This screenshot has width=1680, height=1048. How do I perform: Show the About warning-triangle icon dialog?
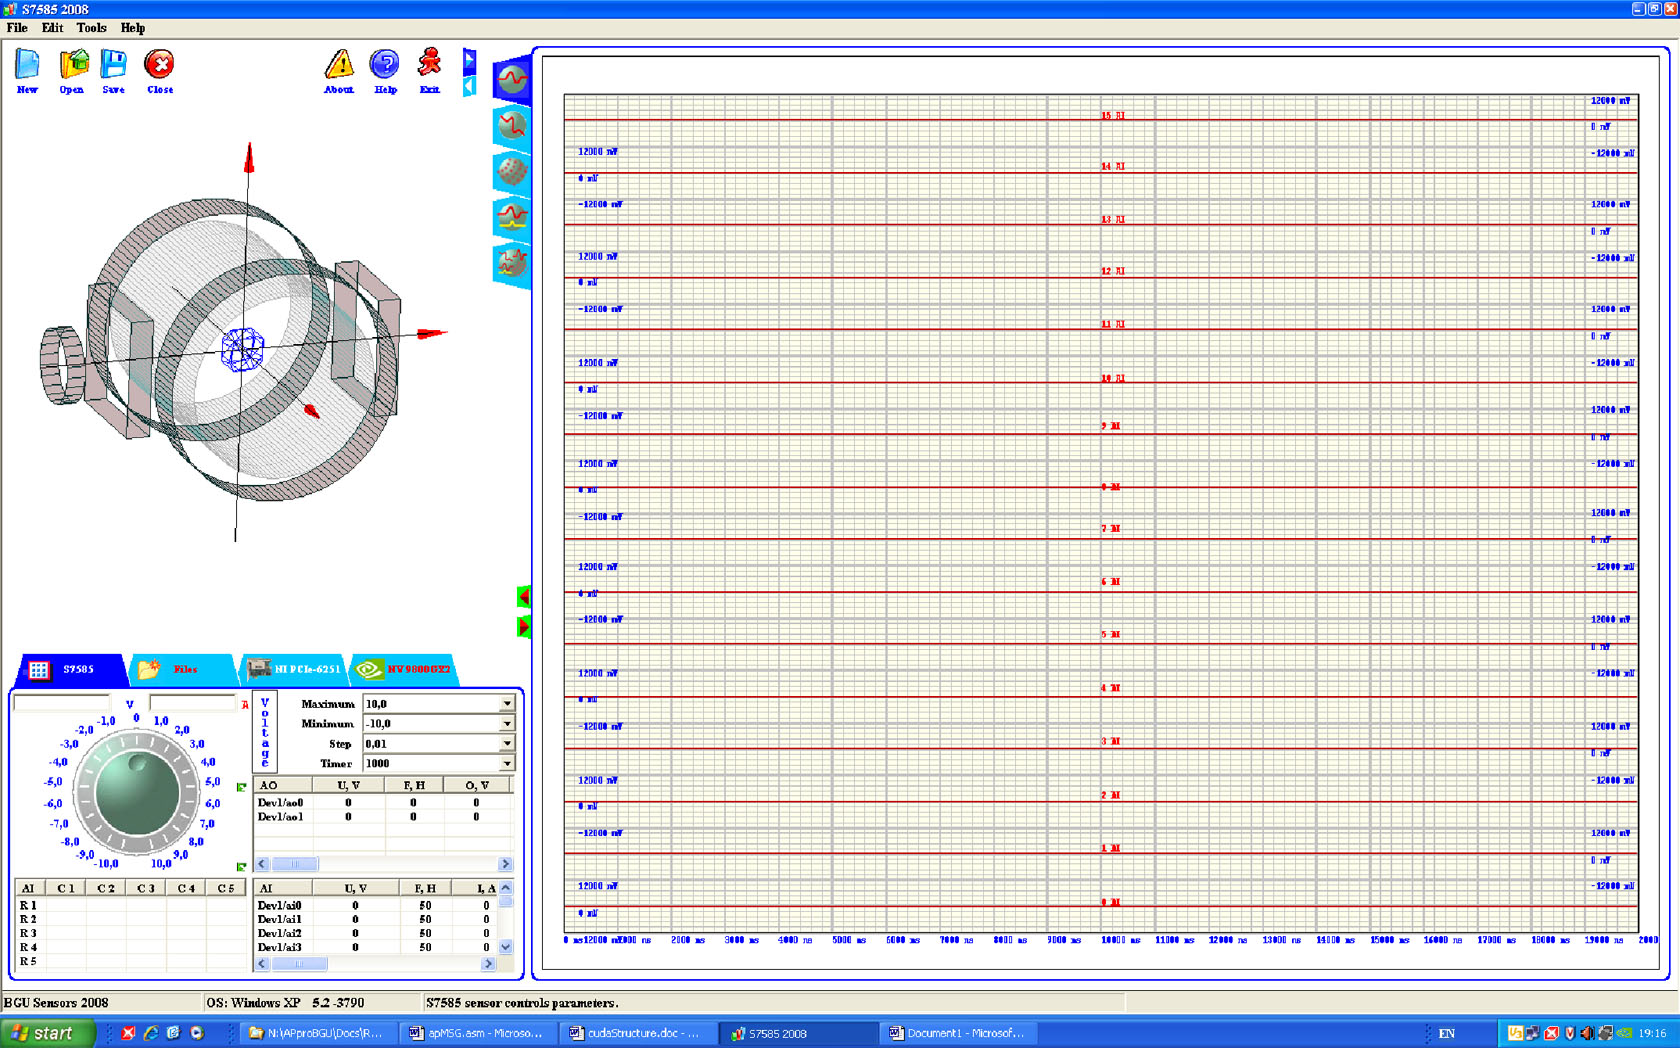coord(339,66)
